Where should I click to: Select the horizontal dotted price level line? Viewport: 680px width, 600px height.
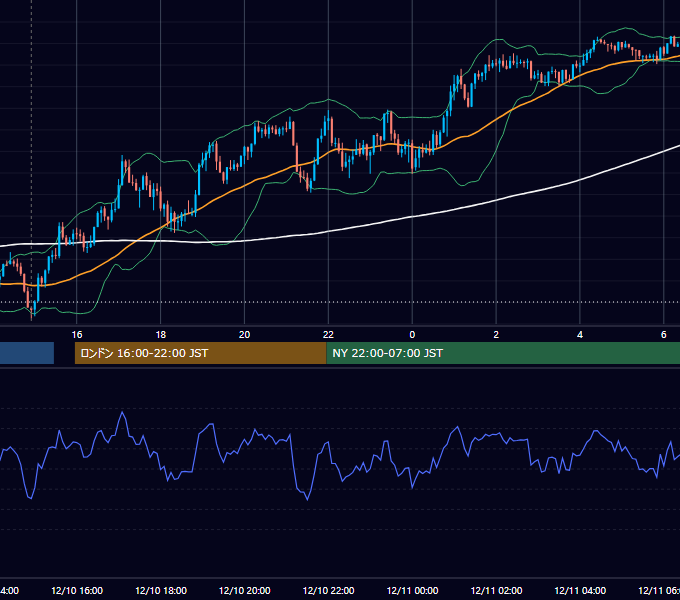point(340,302)
